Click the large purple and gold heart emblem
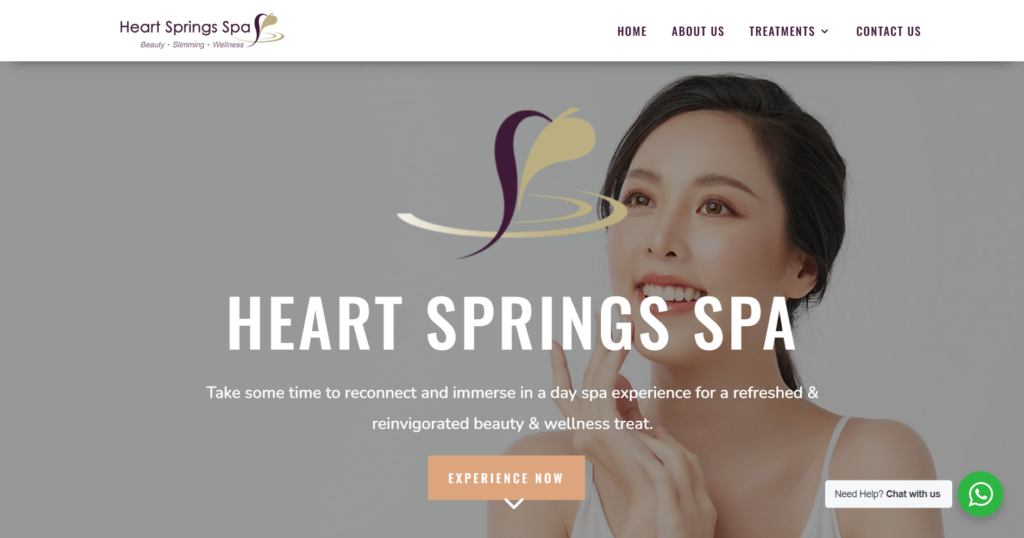Image resolution: width=1024 pixels, height=538 pixels. 513,183
